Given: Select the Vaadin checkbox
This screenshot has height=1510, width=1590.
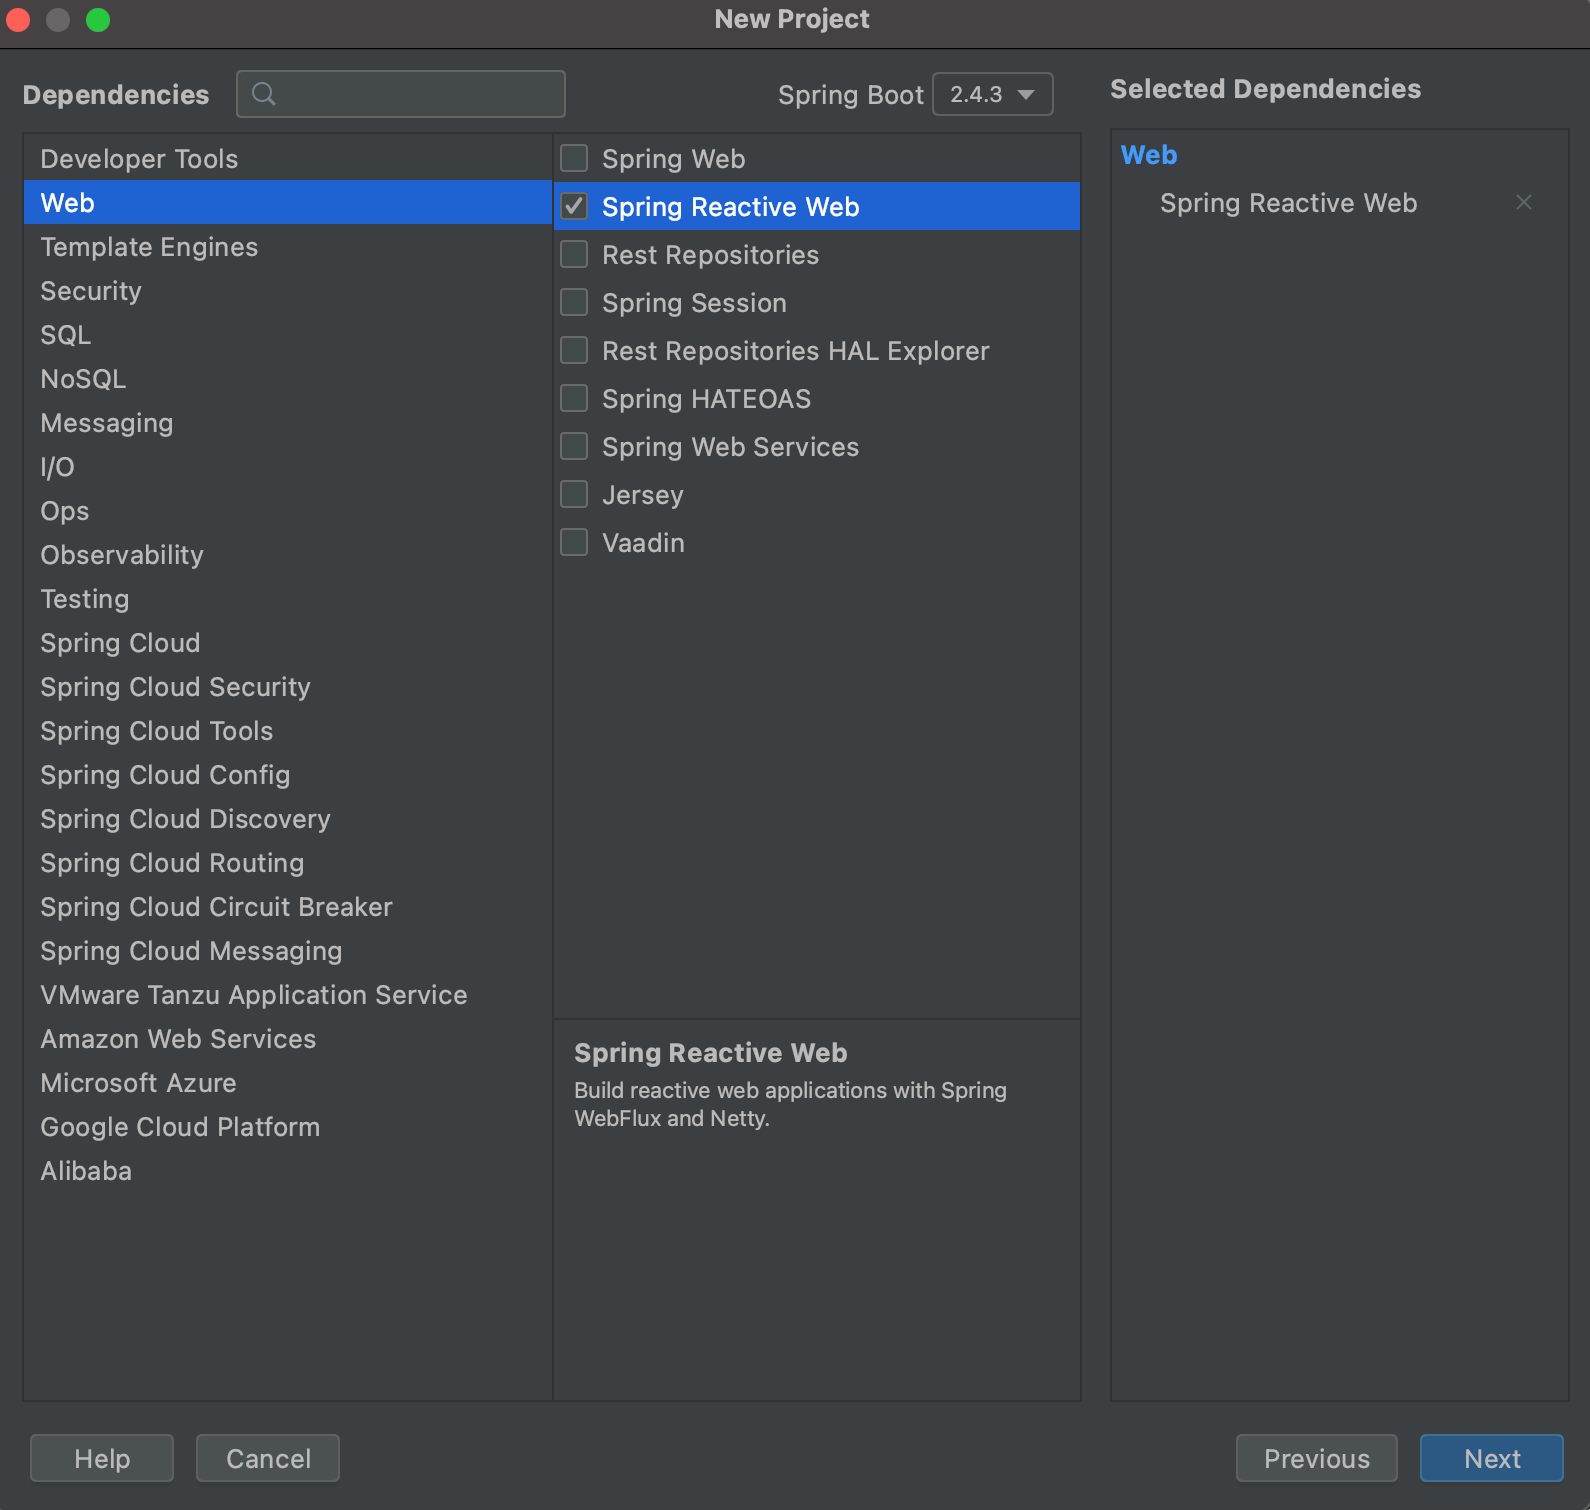Looking at the screenshot, I should 574,543.
